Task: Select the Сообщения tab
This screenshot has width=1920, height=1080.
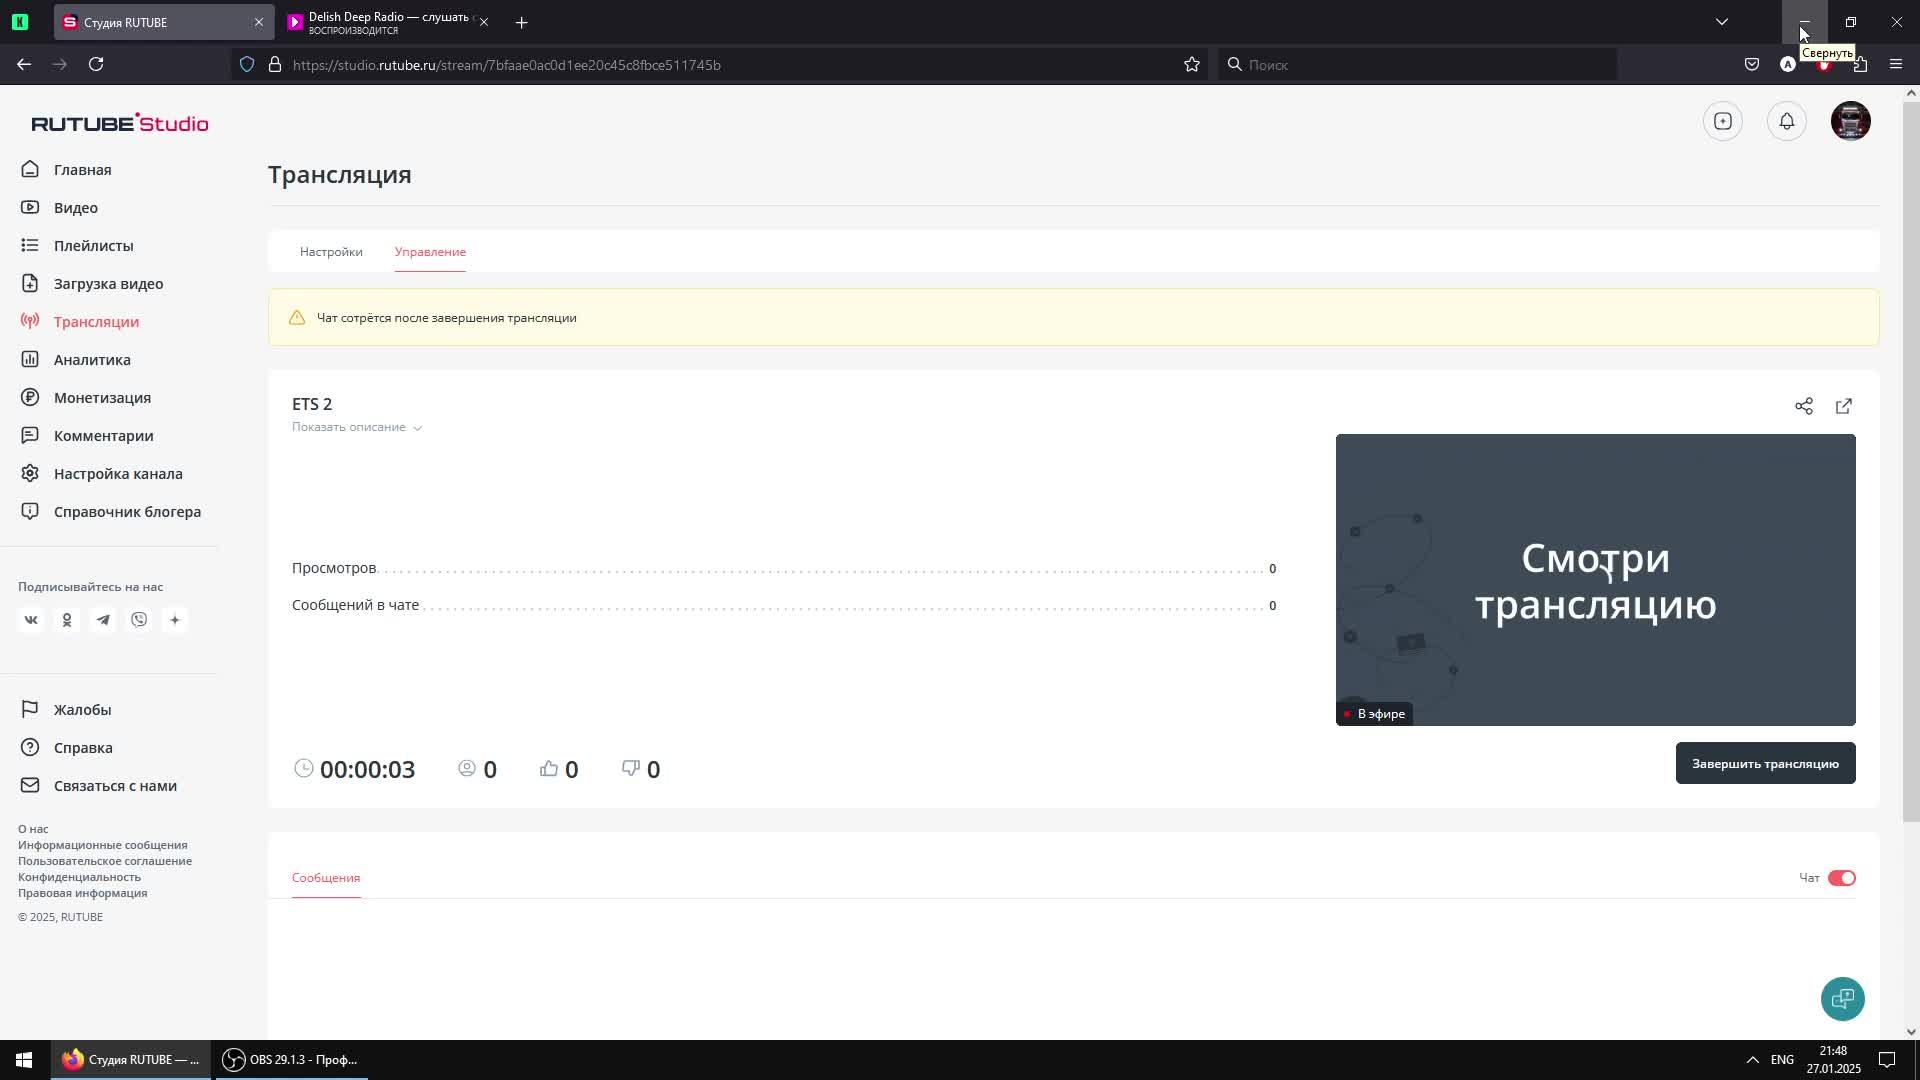Action: [x=326, y=878]
